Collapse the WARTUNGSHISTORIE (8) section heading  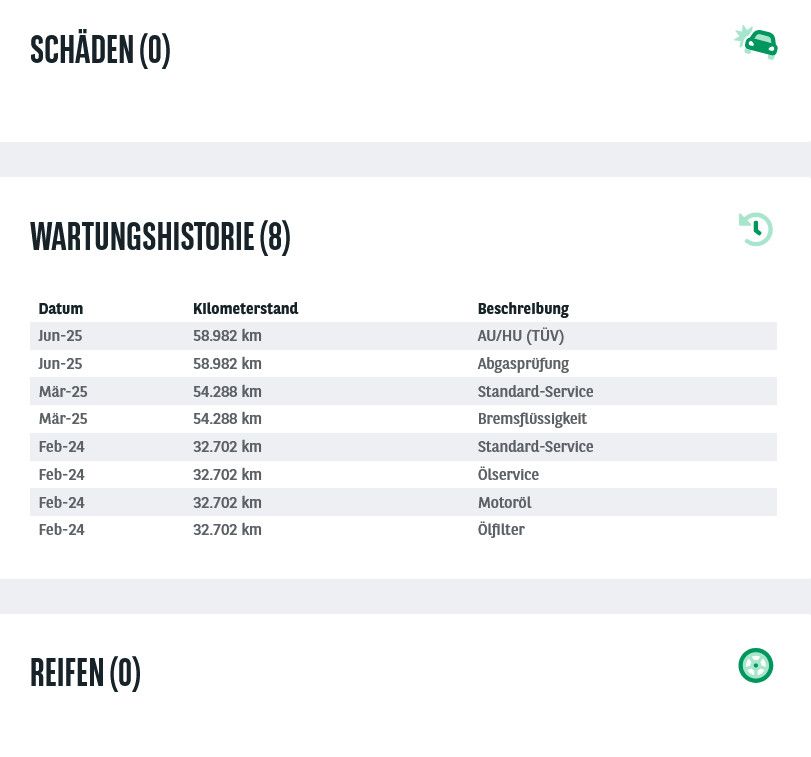point(160,237)
